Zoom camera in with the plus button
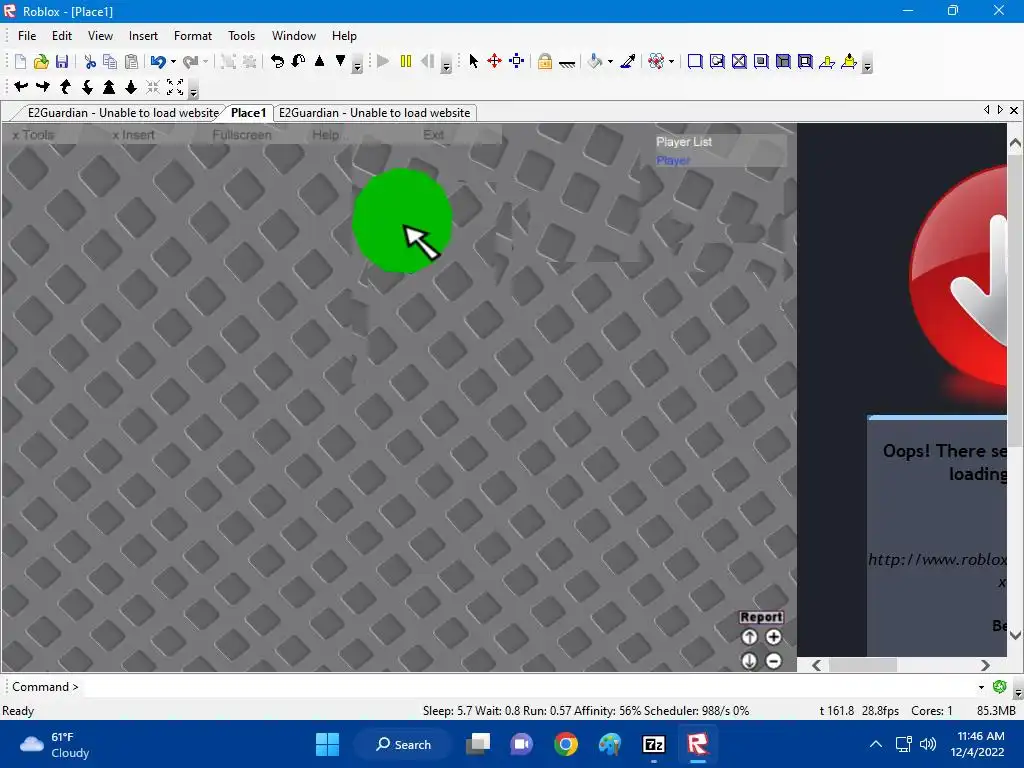 [773, 637]
